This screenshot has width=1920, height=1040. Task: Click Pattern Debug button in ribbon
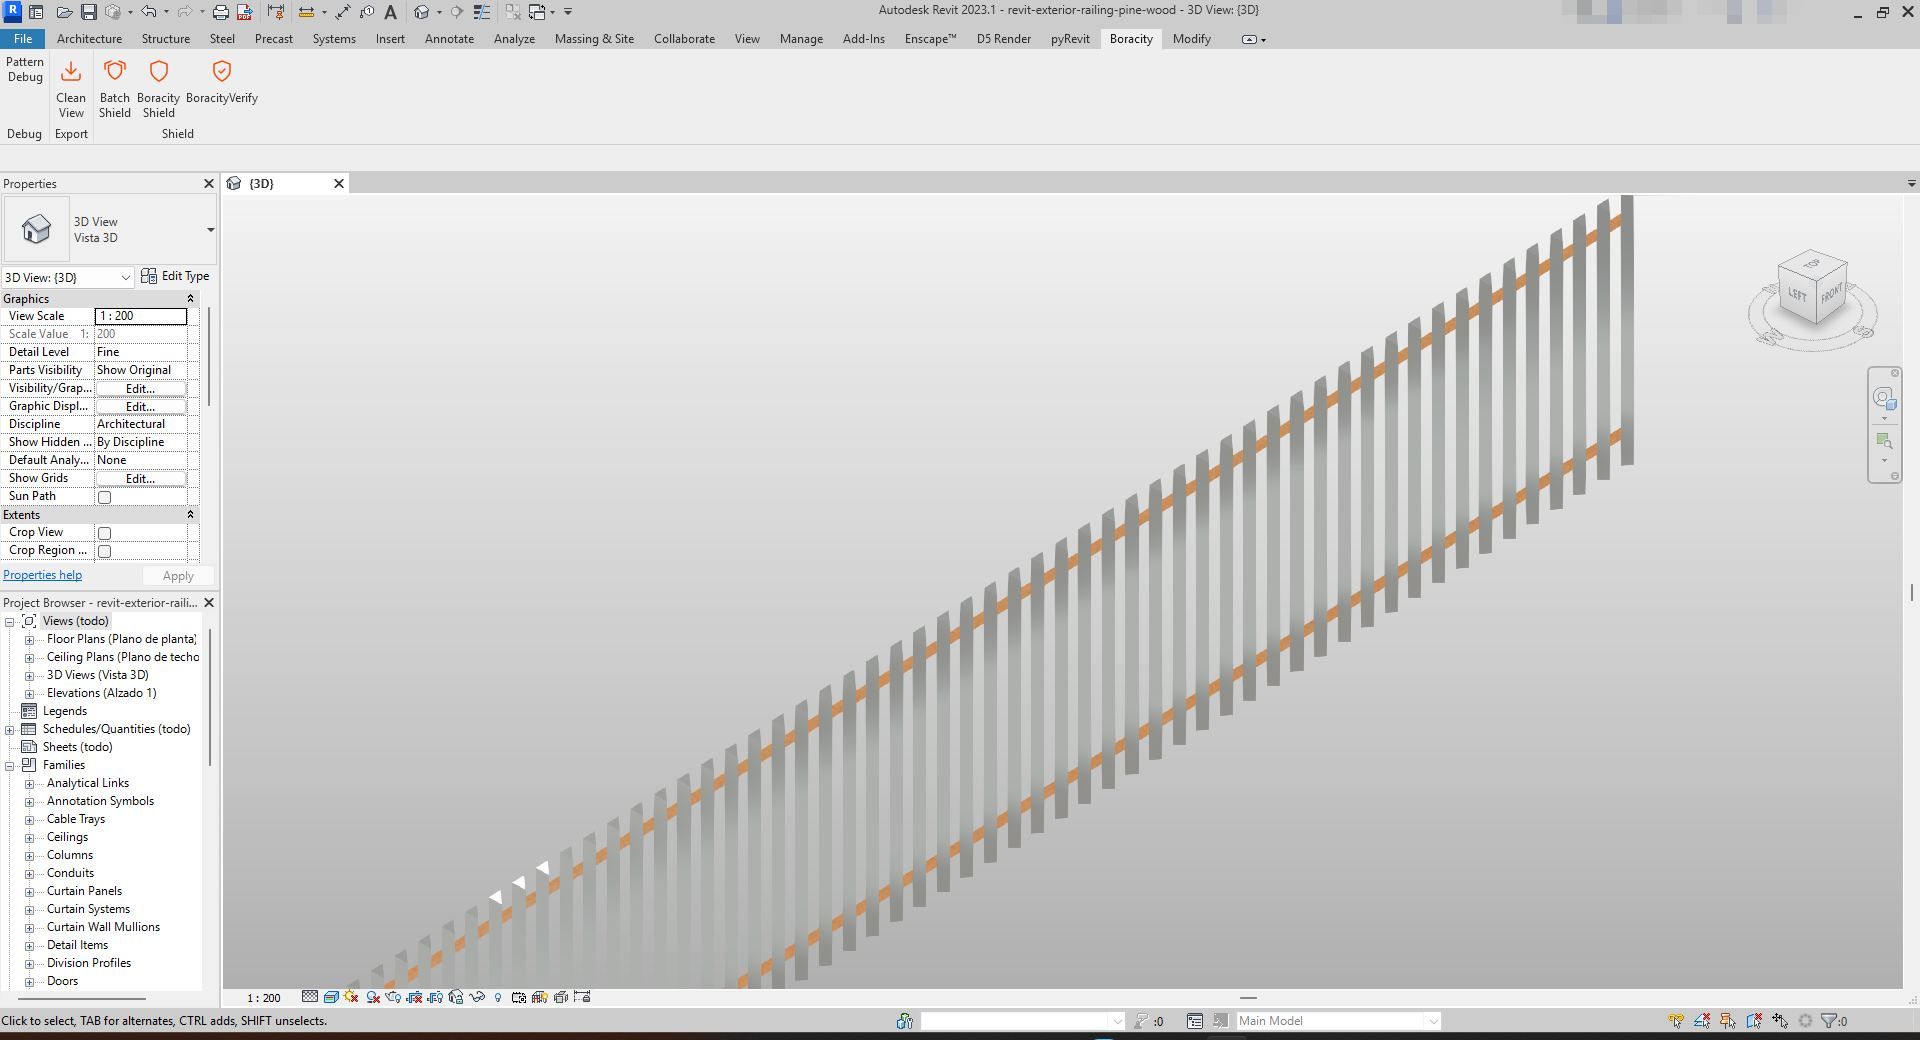click(25, 69)
